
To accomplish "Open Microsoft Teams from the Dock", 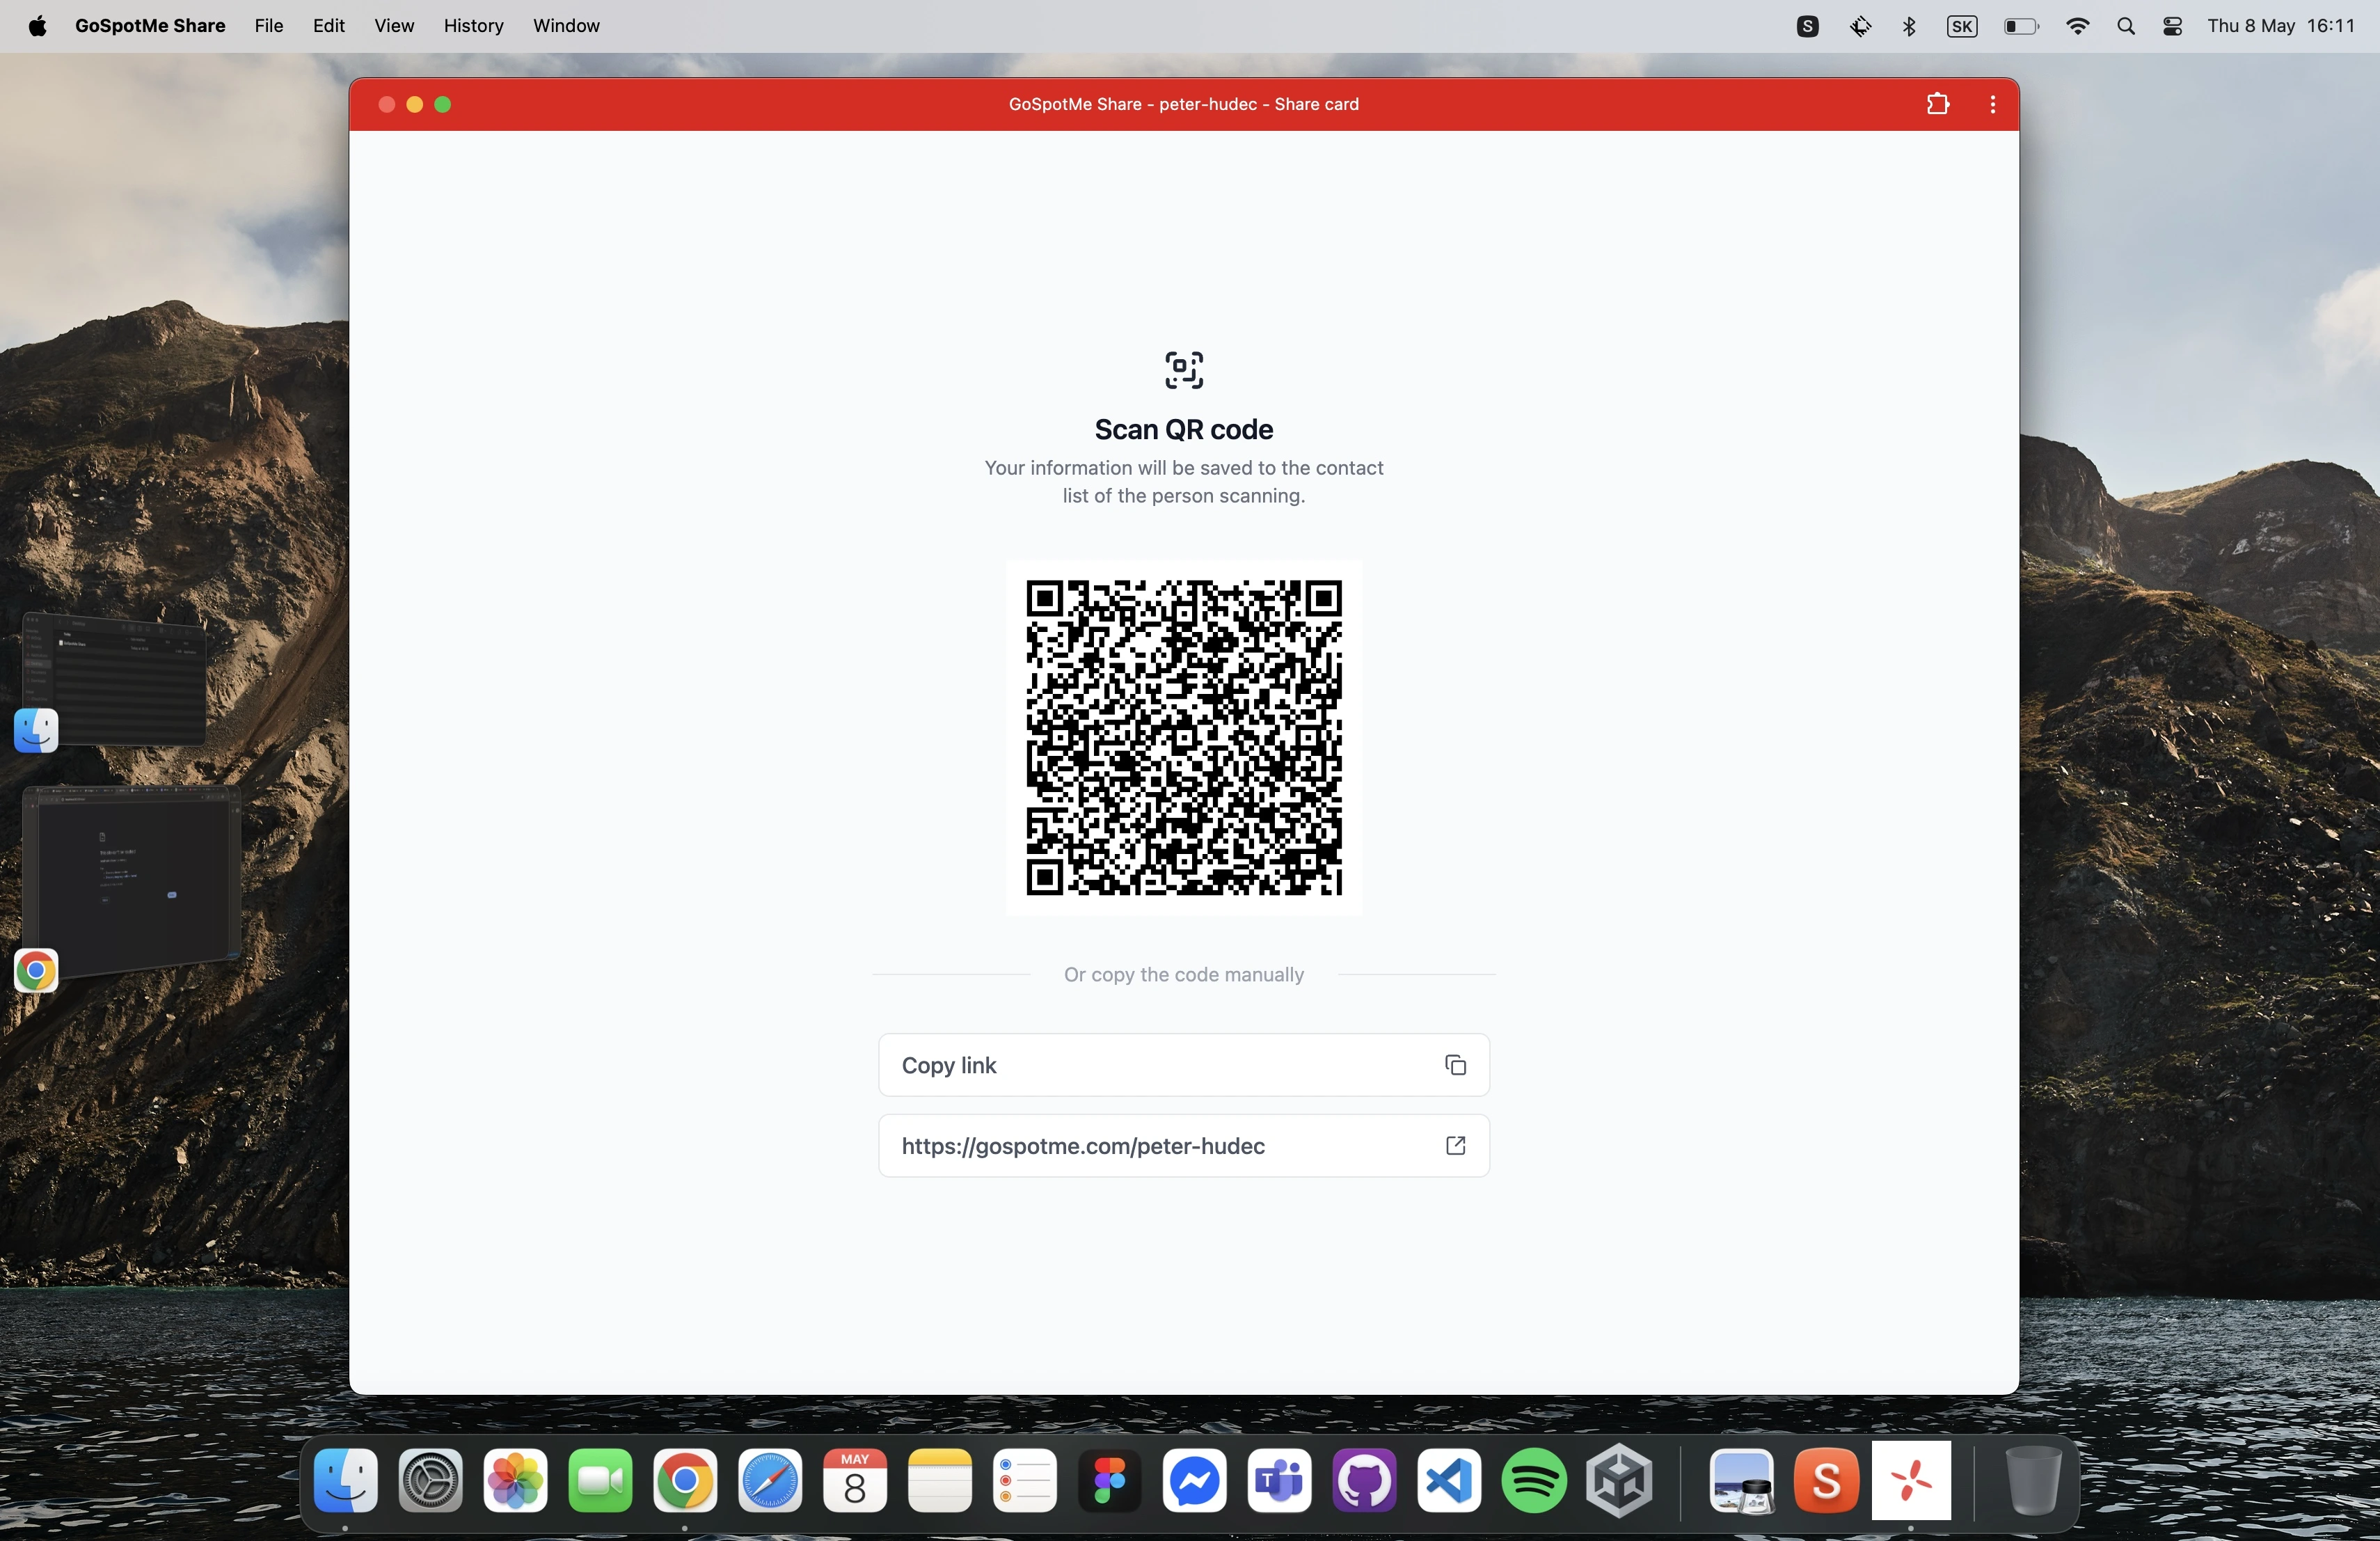I will point(1280,1480).
